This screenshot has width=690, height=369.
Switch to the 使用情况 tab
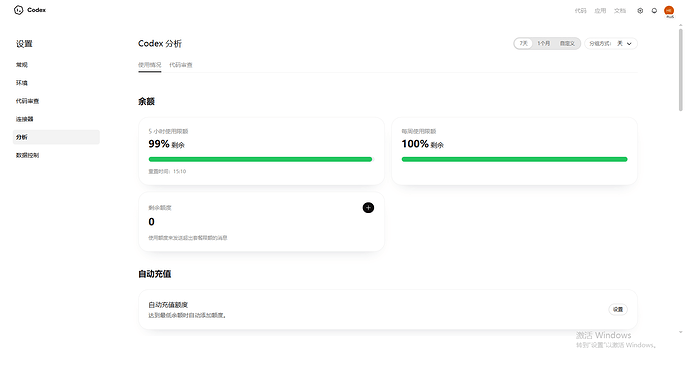point(150,65)
